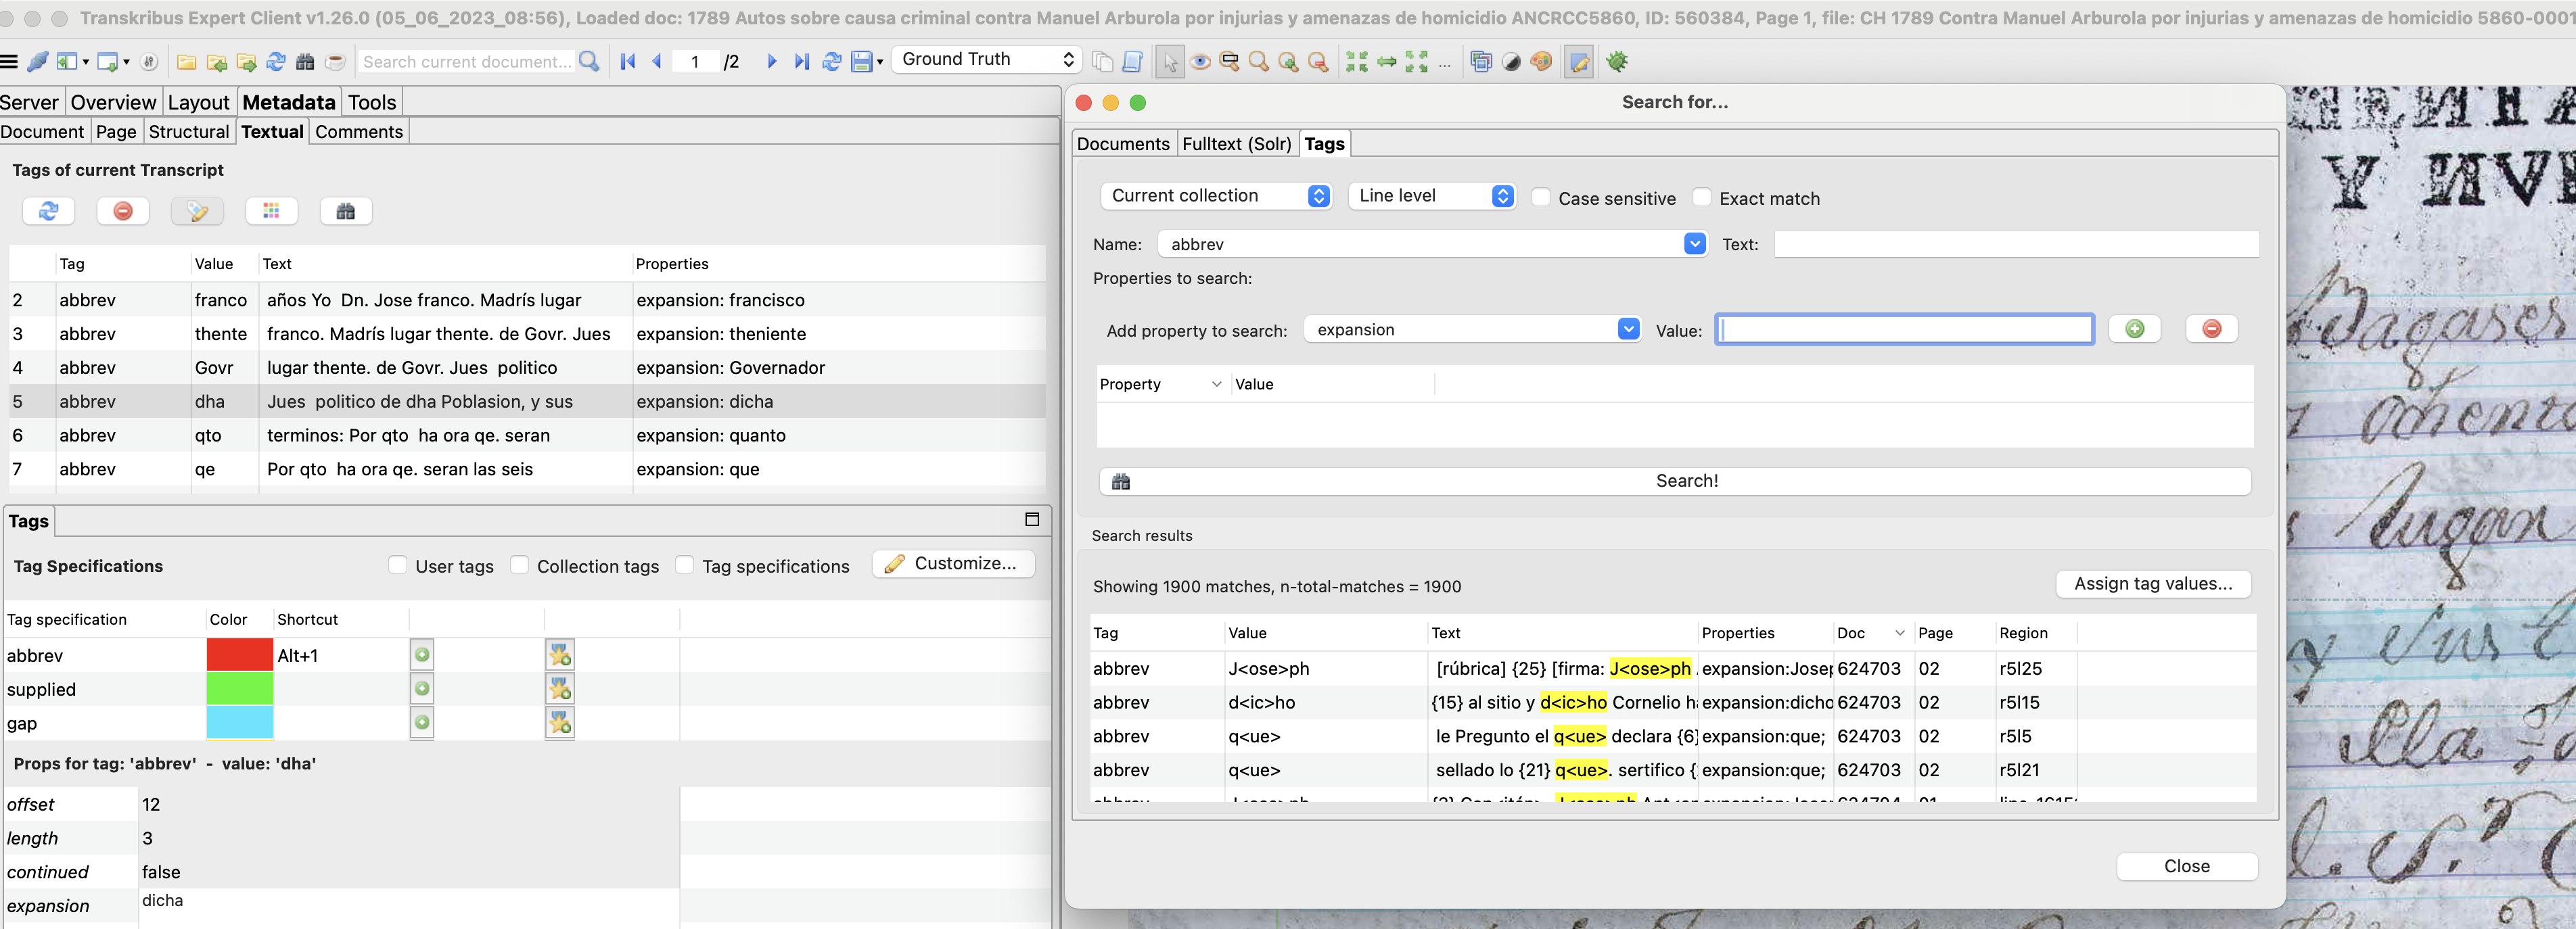
Task: Click the Assign tag values button
Action: coord(2152,584)
